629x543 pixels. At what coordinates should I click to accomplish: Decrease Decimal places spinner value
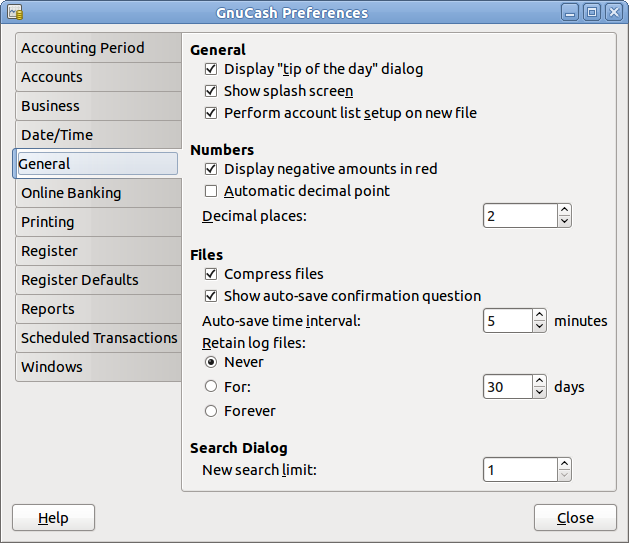coord(565,221)
